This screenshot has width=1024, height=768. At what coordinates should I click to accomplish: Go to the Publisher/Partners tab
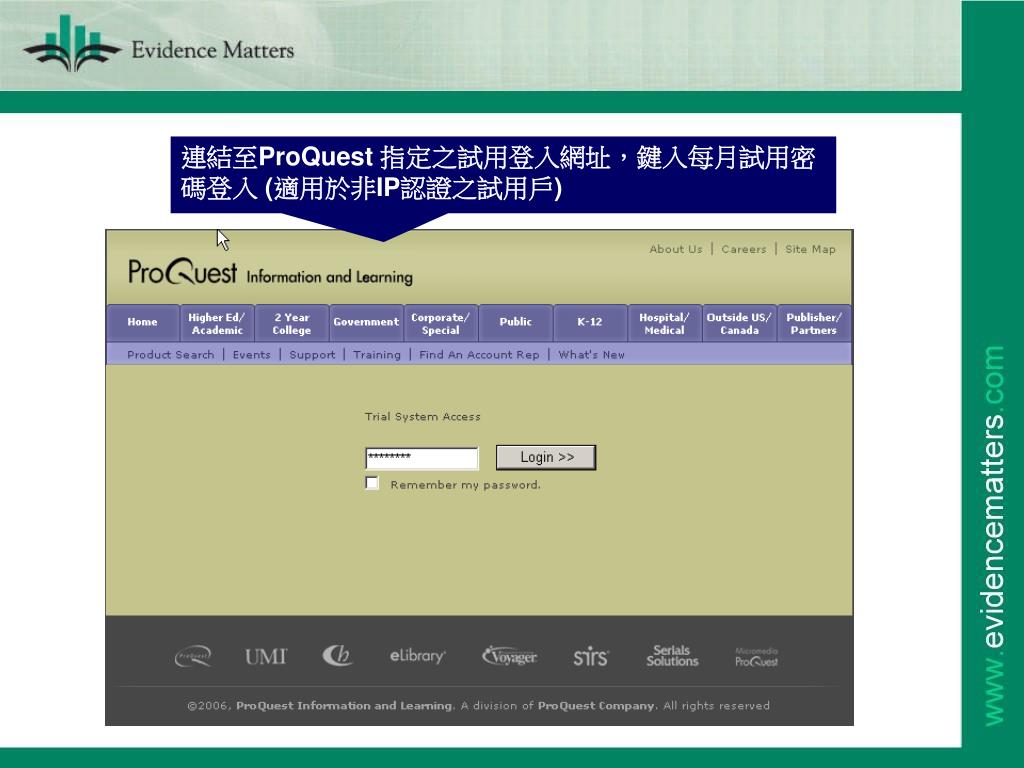(814, 323)
